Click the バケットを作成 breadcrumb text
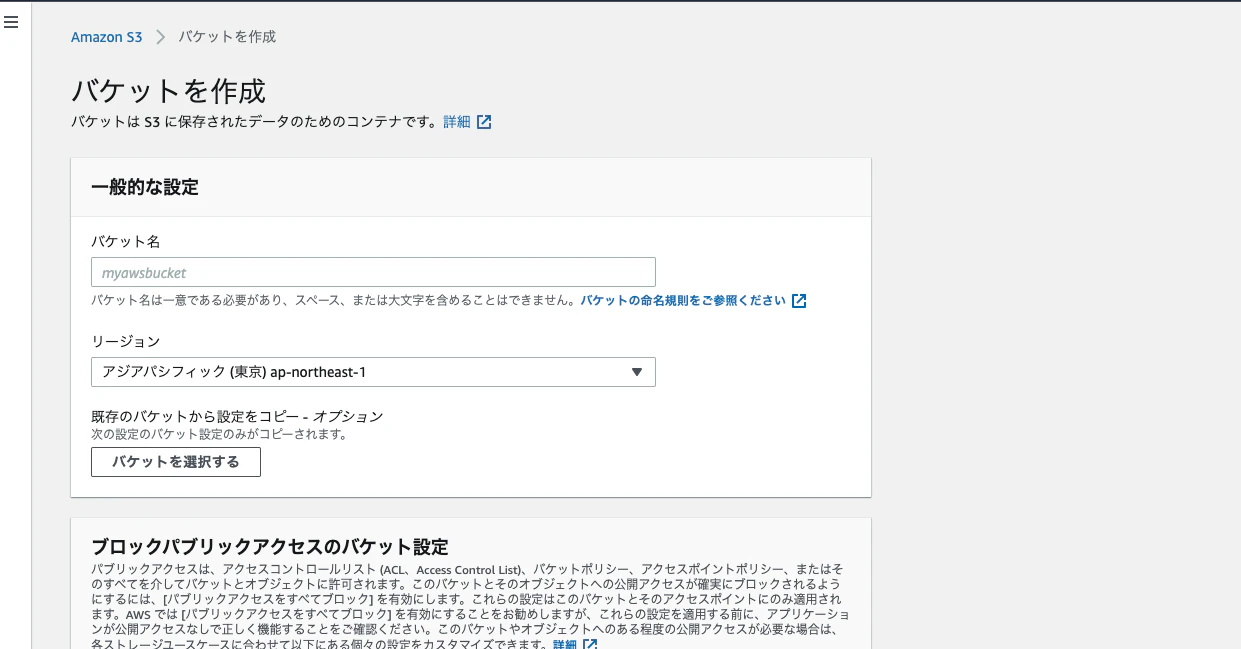 coord(227,37)
